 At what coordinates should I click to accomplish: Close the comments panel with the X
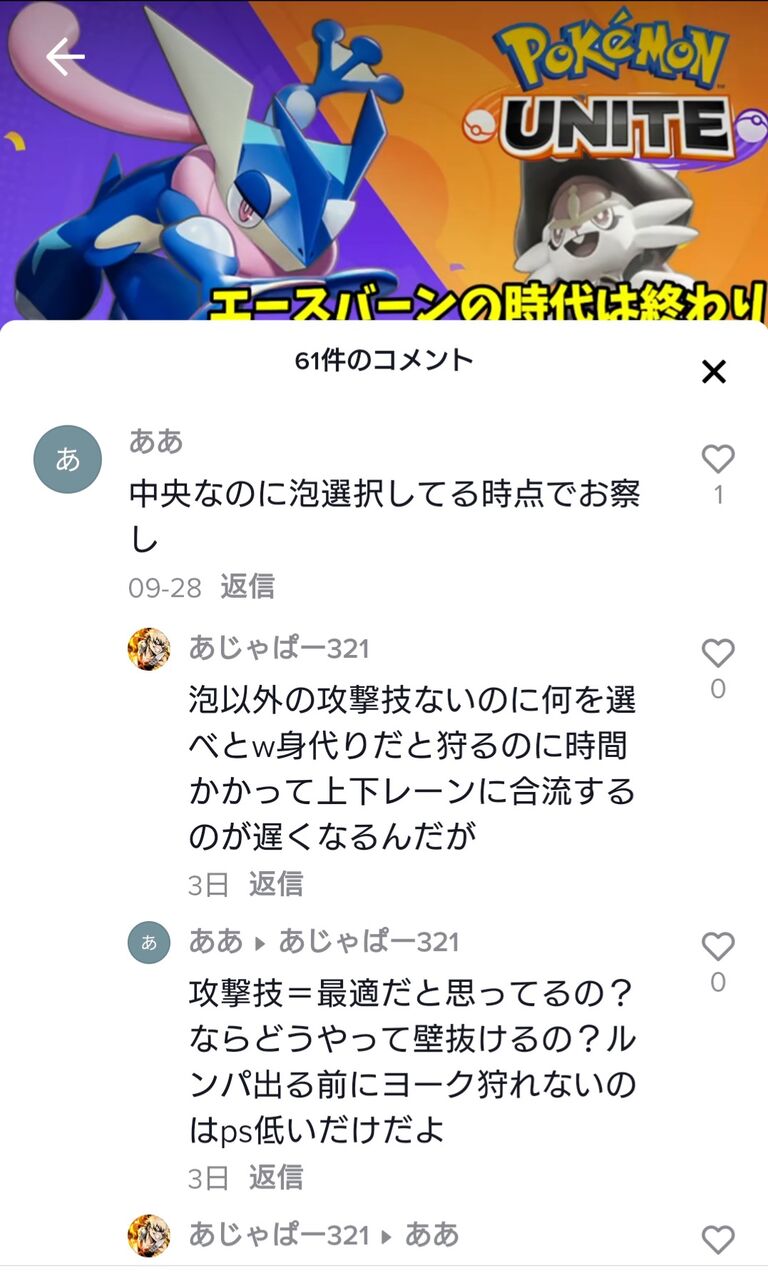(713, 372)
